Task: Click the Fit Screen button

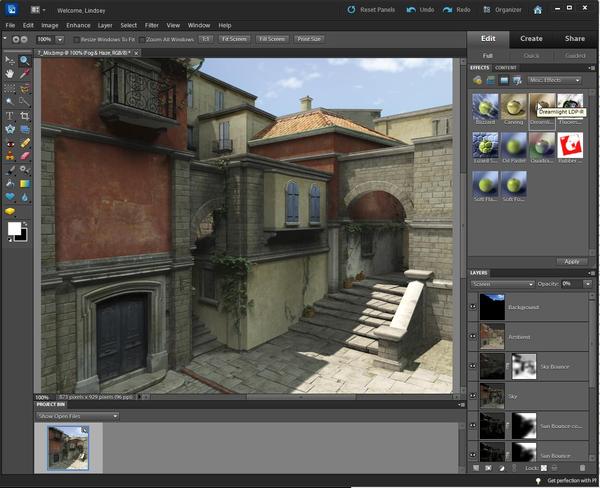Action: (x=234, y=39)
